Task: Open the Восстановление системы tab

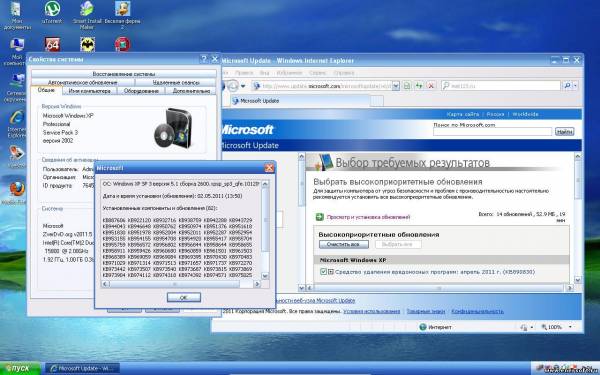Action: [124, 73]
